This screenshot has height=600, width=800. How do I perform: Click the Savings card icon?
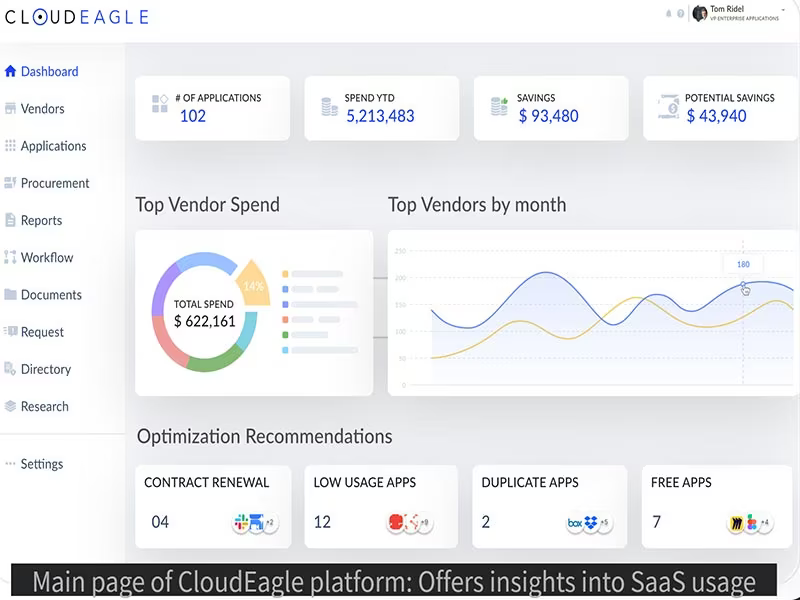pos(499,106)
